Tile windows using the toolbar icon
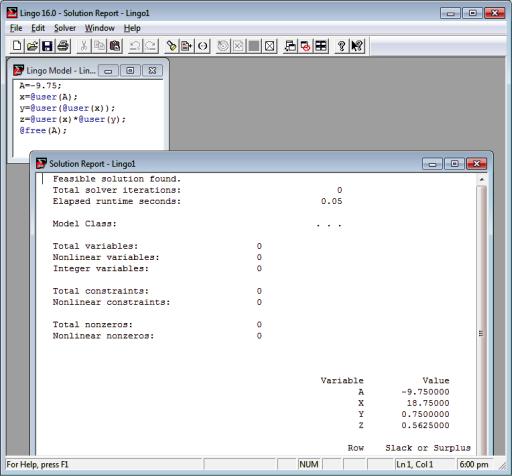Viewport: 512px width, 476px height. 321,46
